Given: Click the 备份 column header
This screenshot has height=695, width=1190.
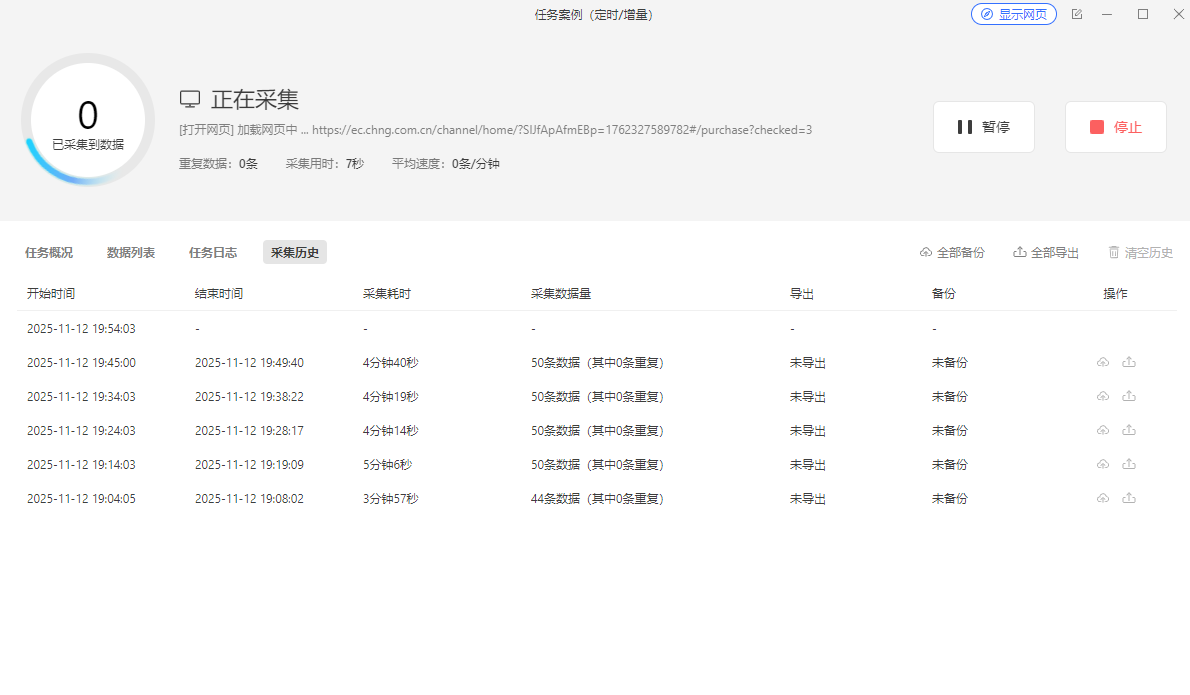Looking at the screenshot, I should point(944,294).
